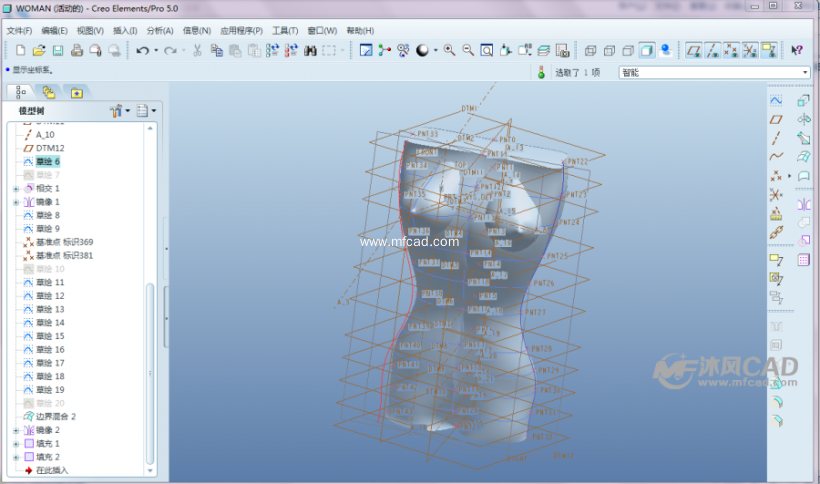Toggle datum plane display on or off
820x484 pixels.
pos(694,50)
